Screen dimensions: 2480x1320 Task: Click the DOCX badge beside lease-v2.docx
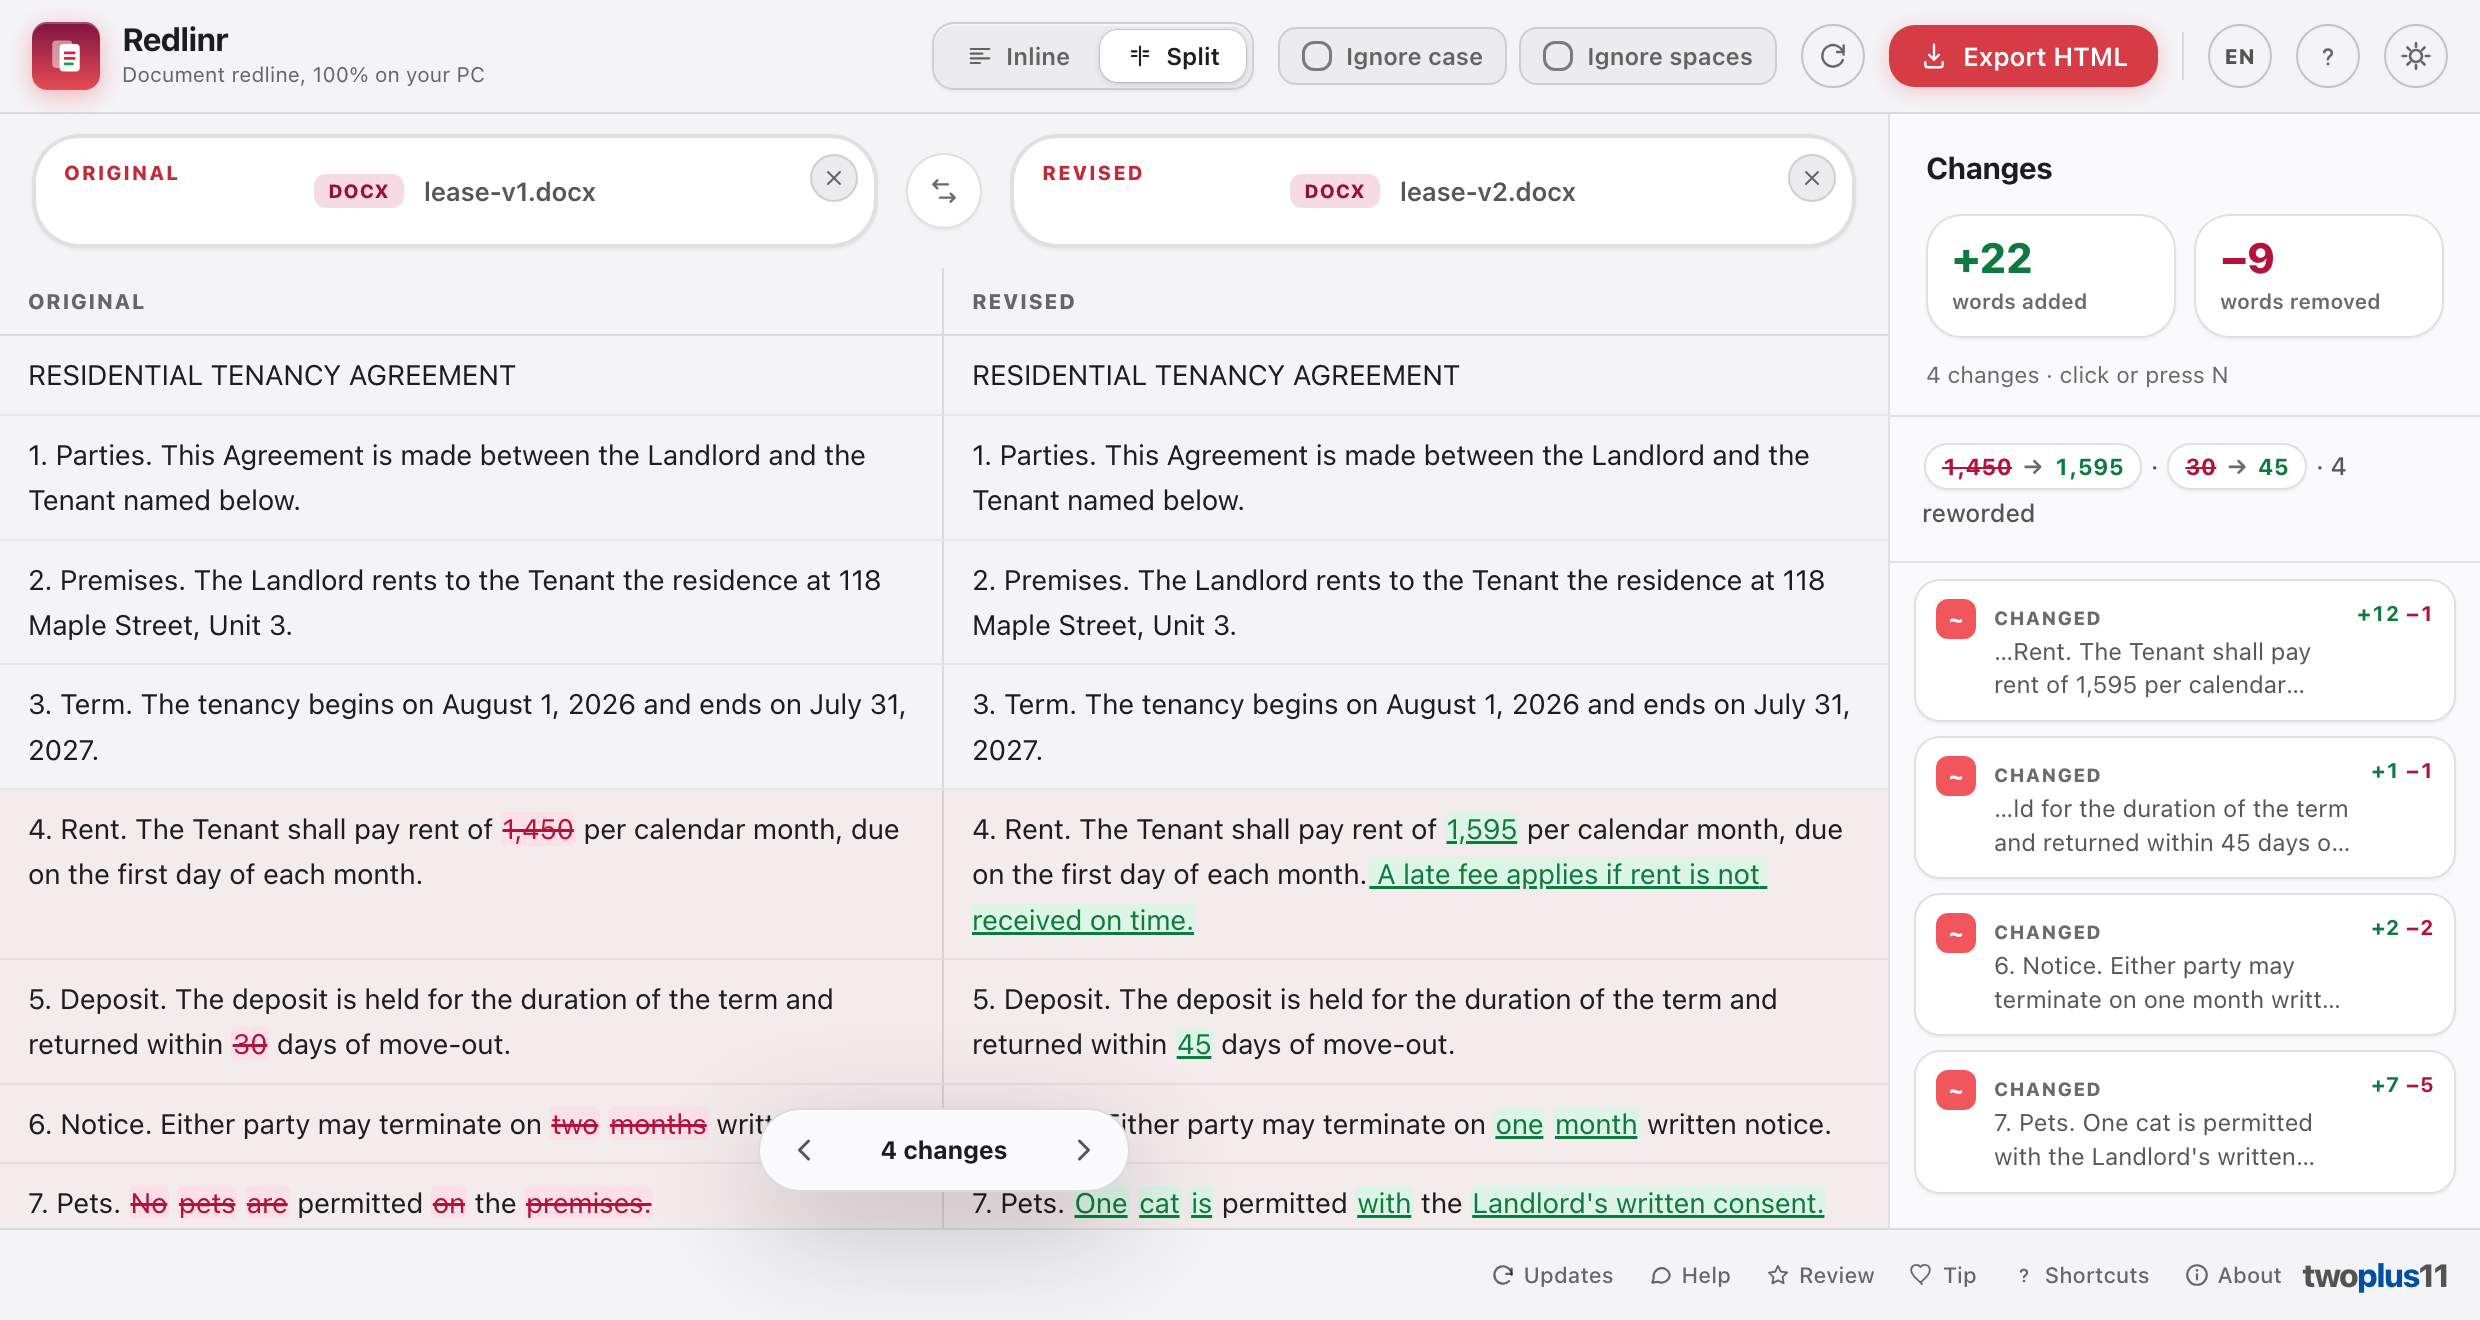1334,191
